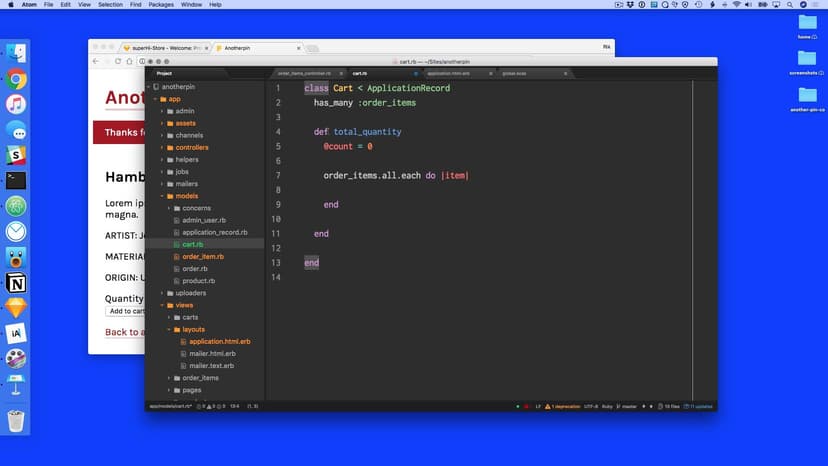Open Terminal from the dock

pyautogui.click(x=16, y=181)
